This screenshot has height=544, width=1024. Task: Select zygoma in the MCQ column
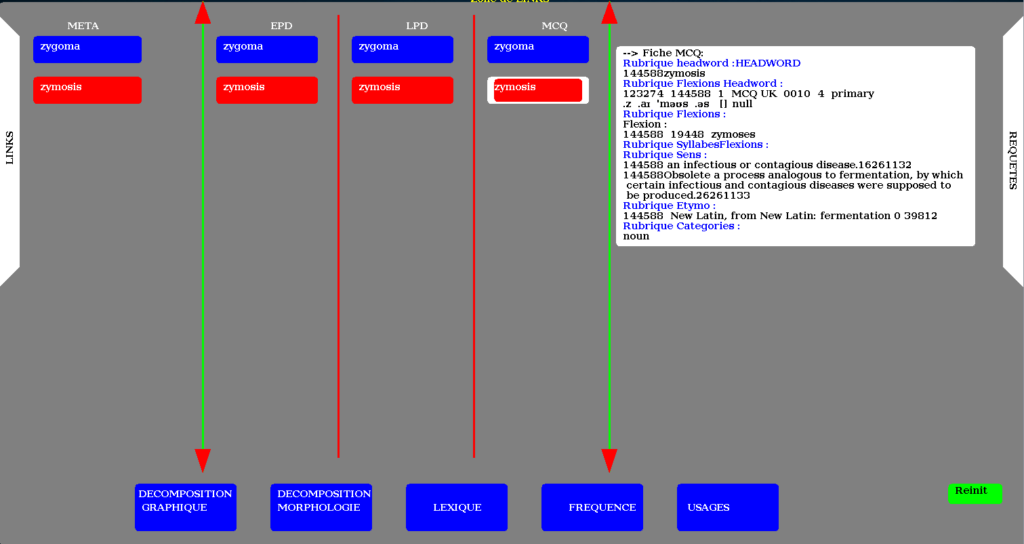pyautogui.click(x=538, y=50)
